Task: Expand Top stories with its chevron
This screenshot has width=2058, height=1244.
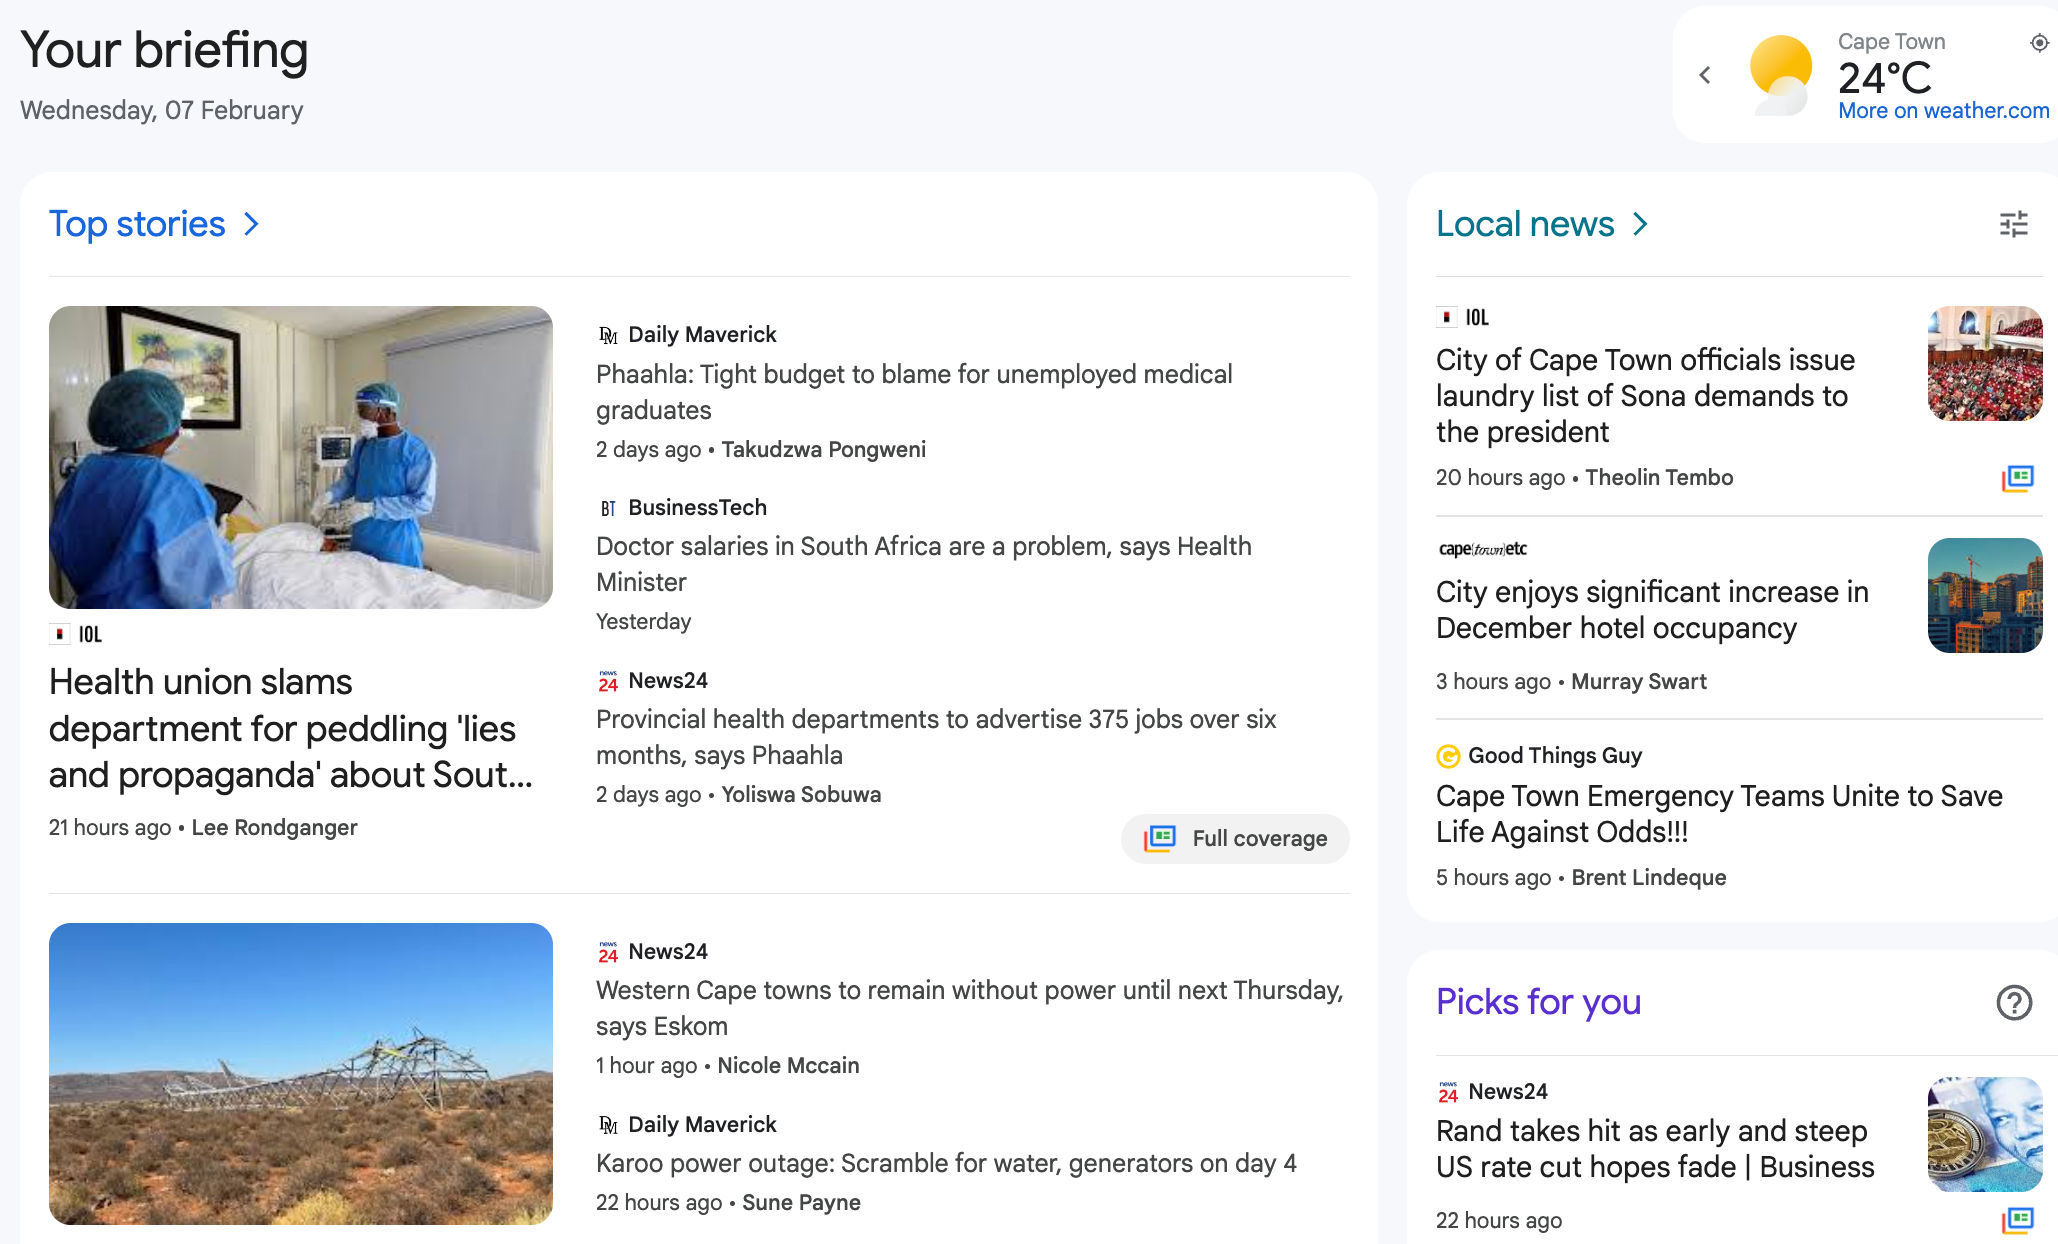Action: click(251, 224)
